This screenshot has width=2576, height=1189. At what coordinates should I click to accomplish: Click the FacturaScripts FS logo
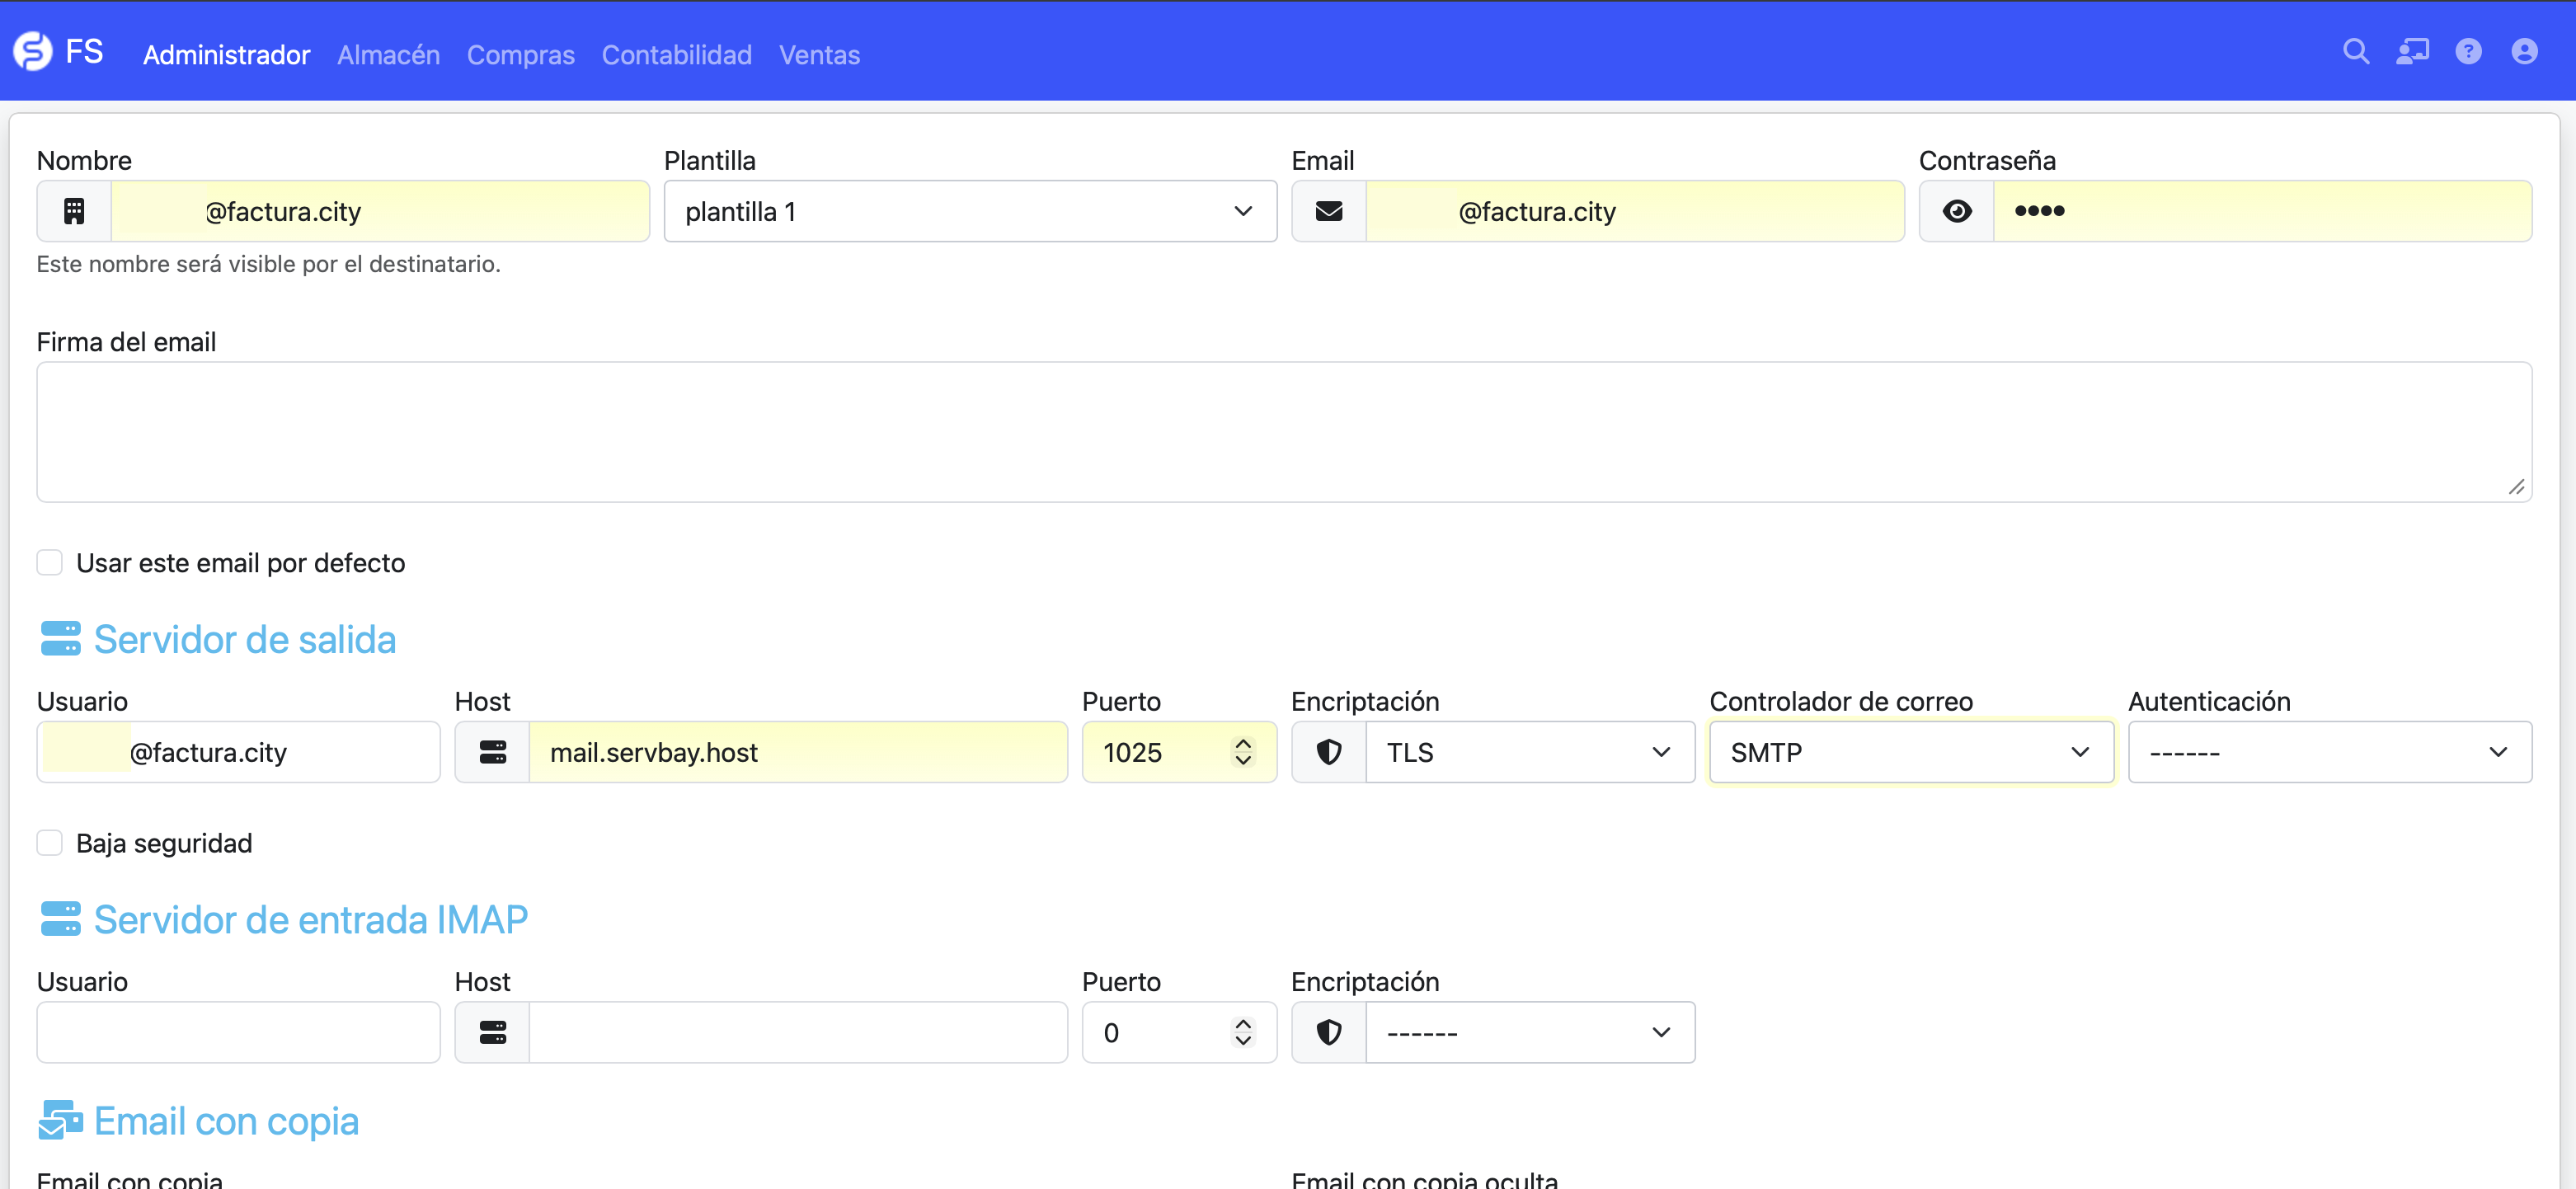point(58,52)
